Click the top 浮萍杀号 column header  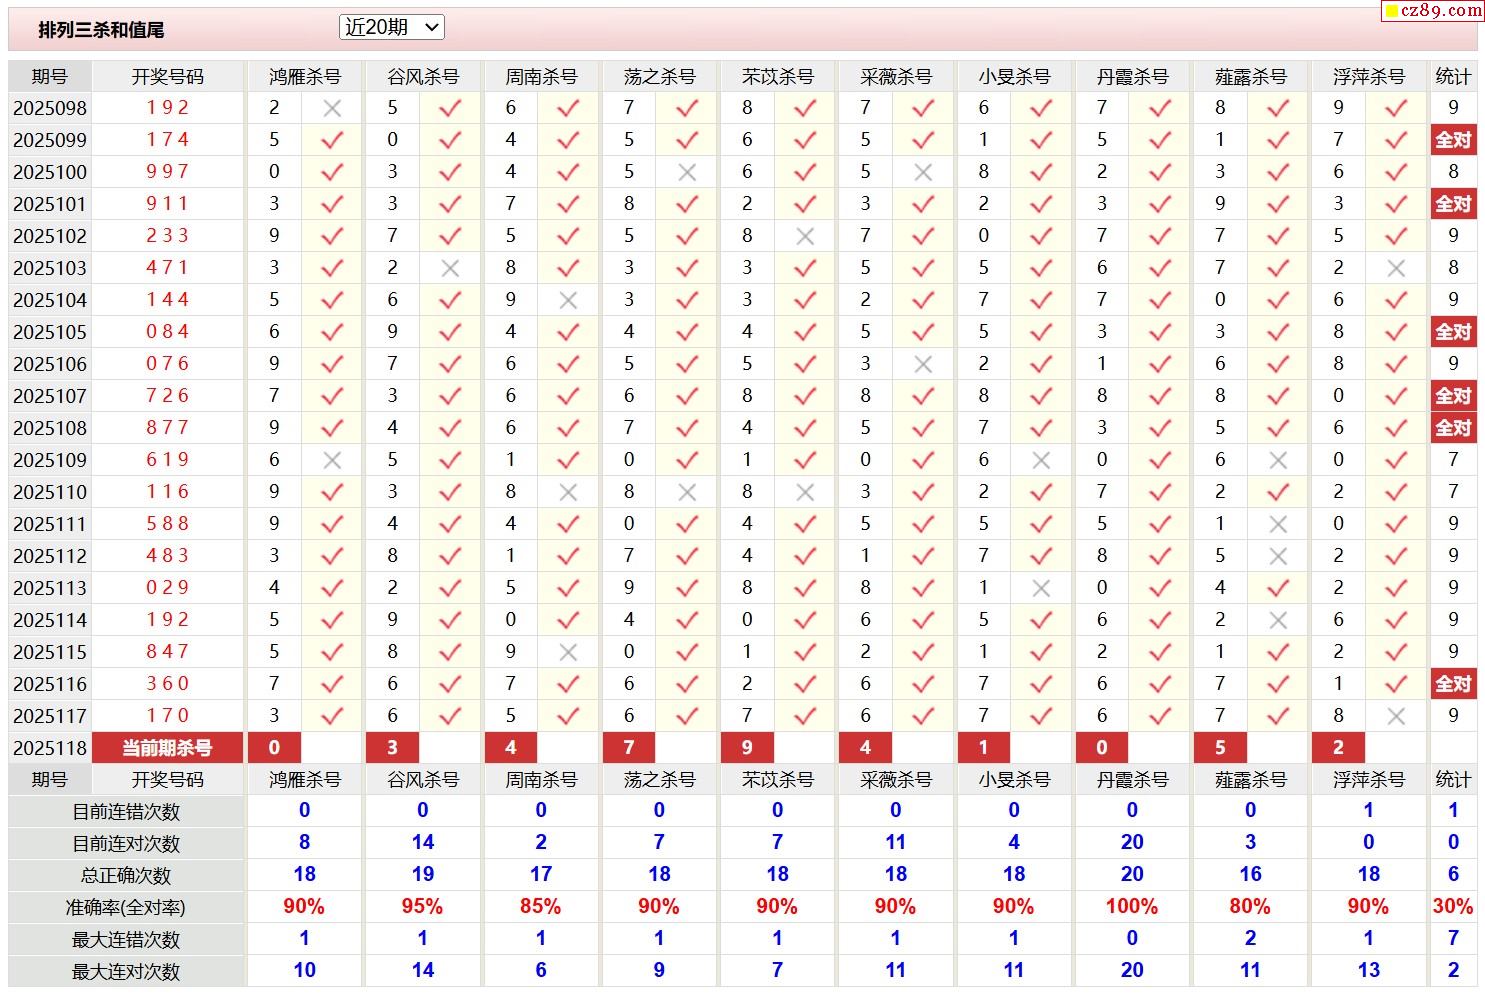[x=1369, y=76]
